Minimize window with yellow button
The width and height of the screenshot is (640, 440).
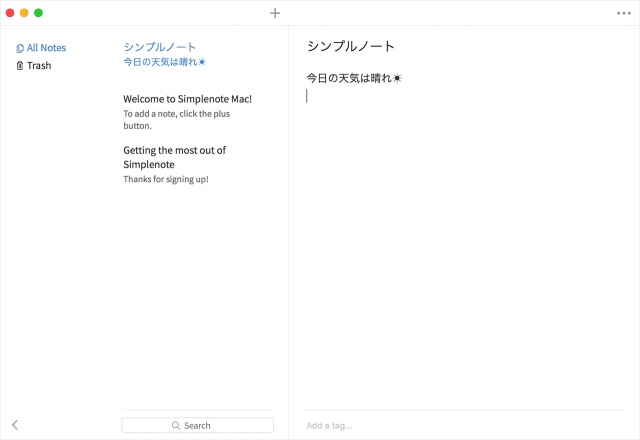click(x=24, y=13)
